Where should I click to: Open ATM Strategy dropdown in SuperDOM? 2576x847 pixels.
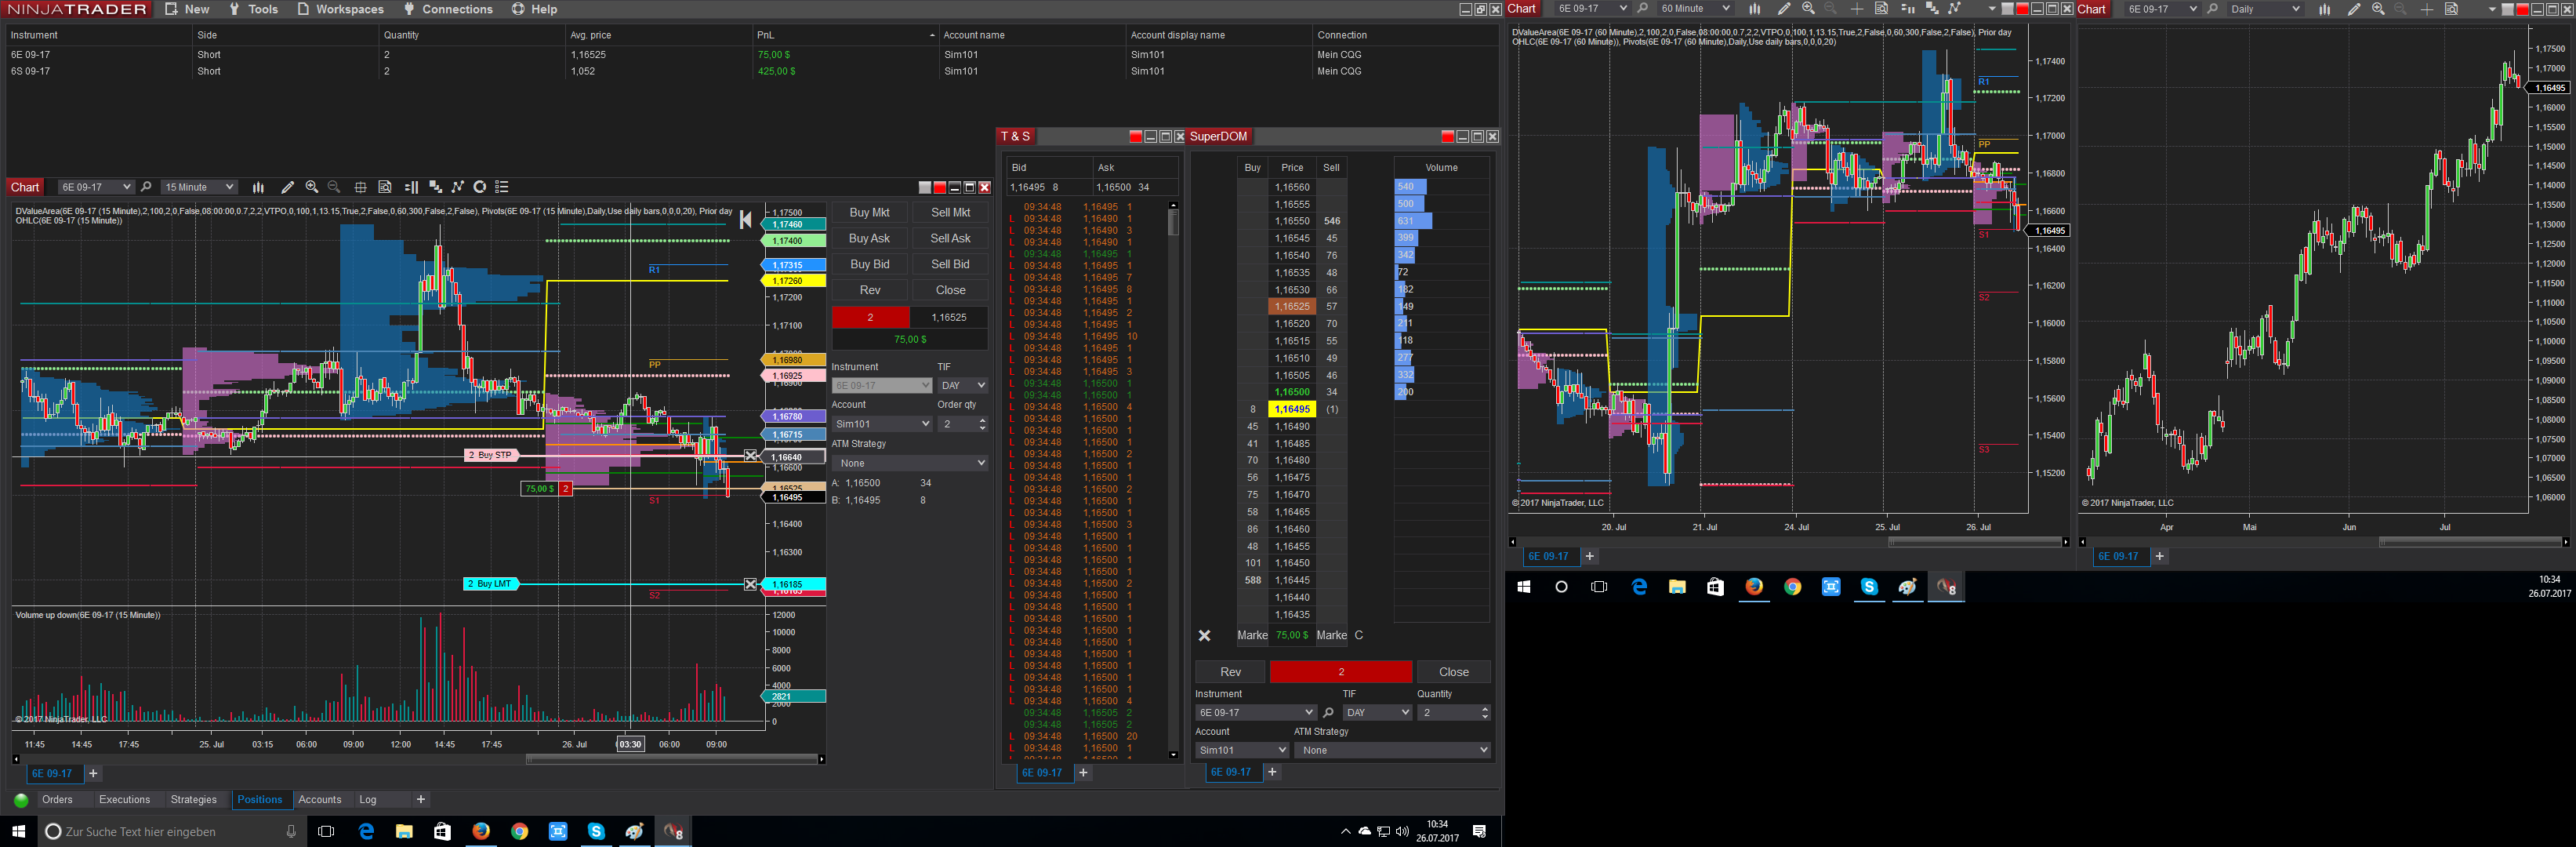[x=1392, y=750]
